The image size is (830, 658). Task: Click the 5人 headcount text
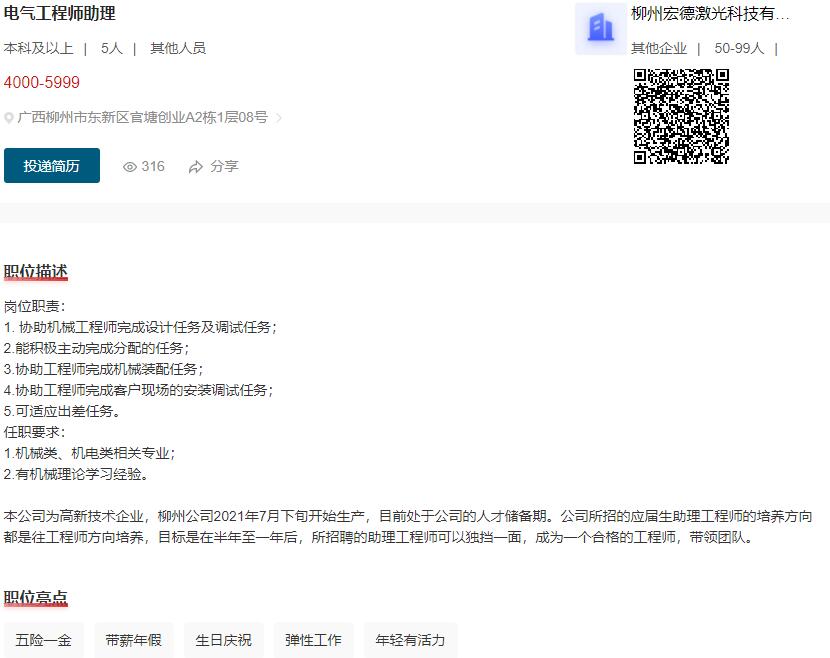[112, 48]
